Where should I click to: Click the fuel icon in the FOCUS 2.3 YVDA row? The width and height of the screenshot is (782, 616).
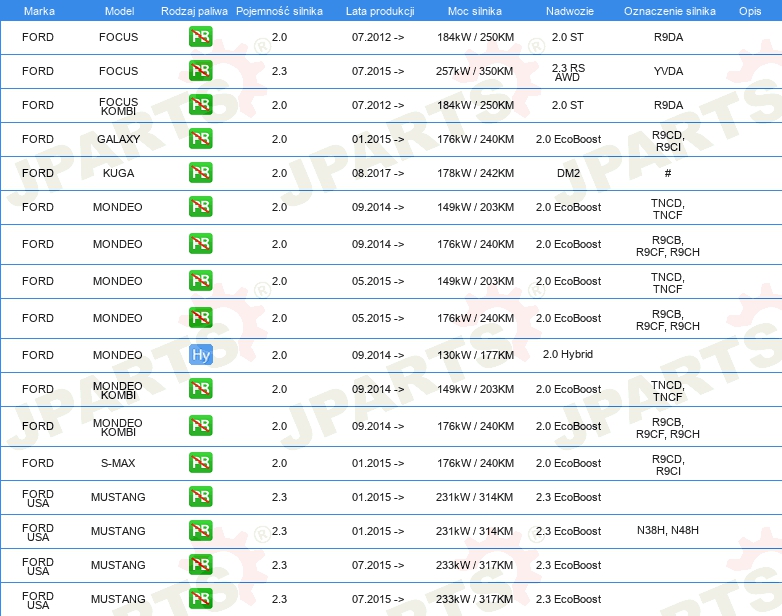pyautogui.click(x=200, y=71)
